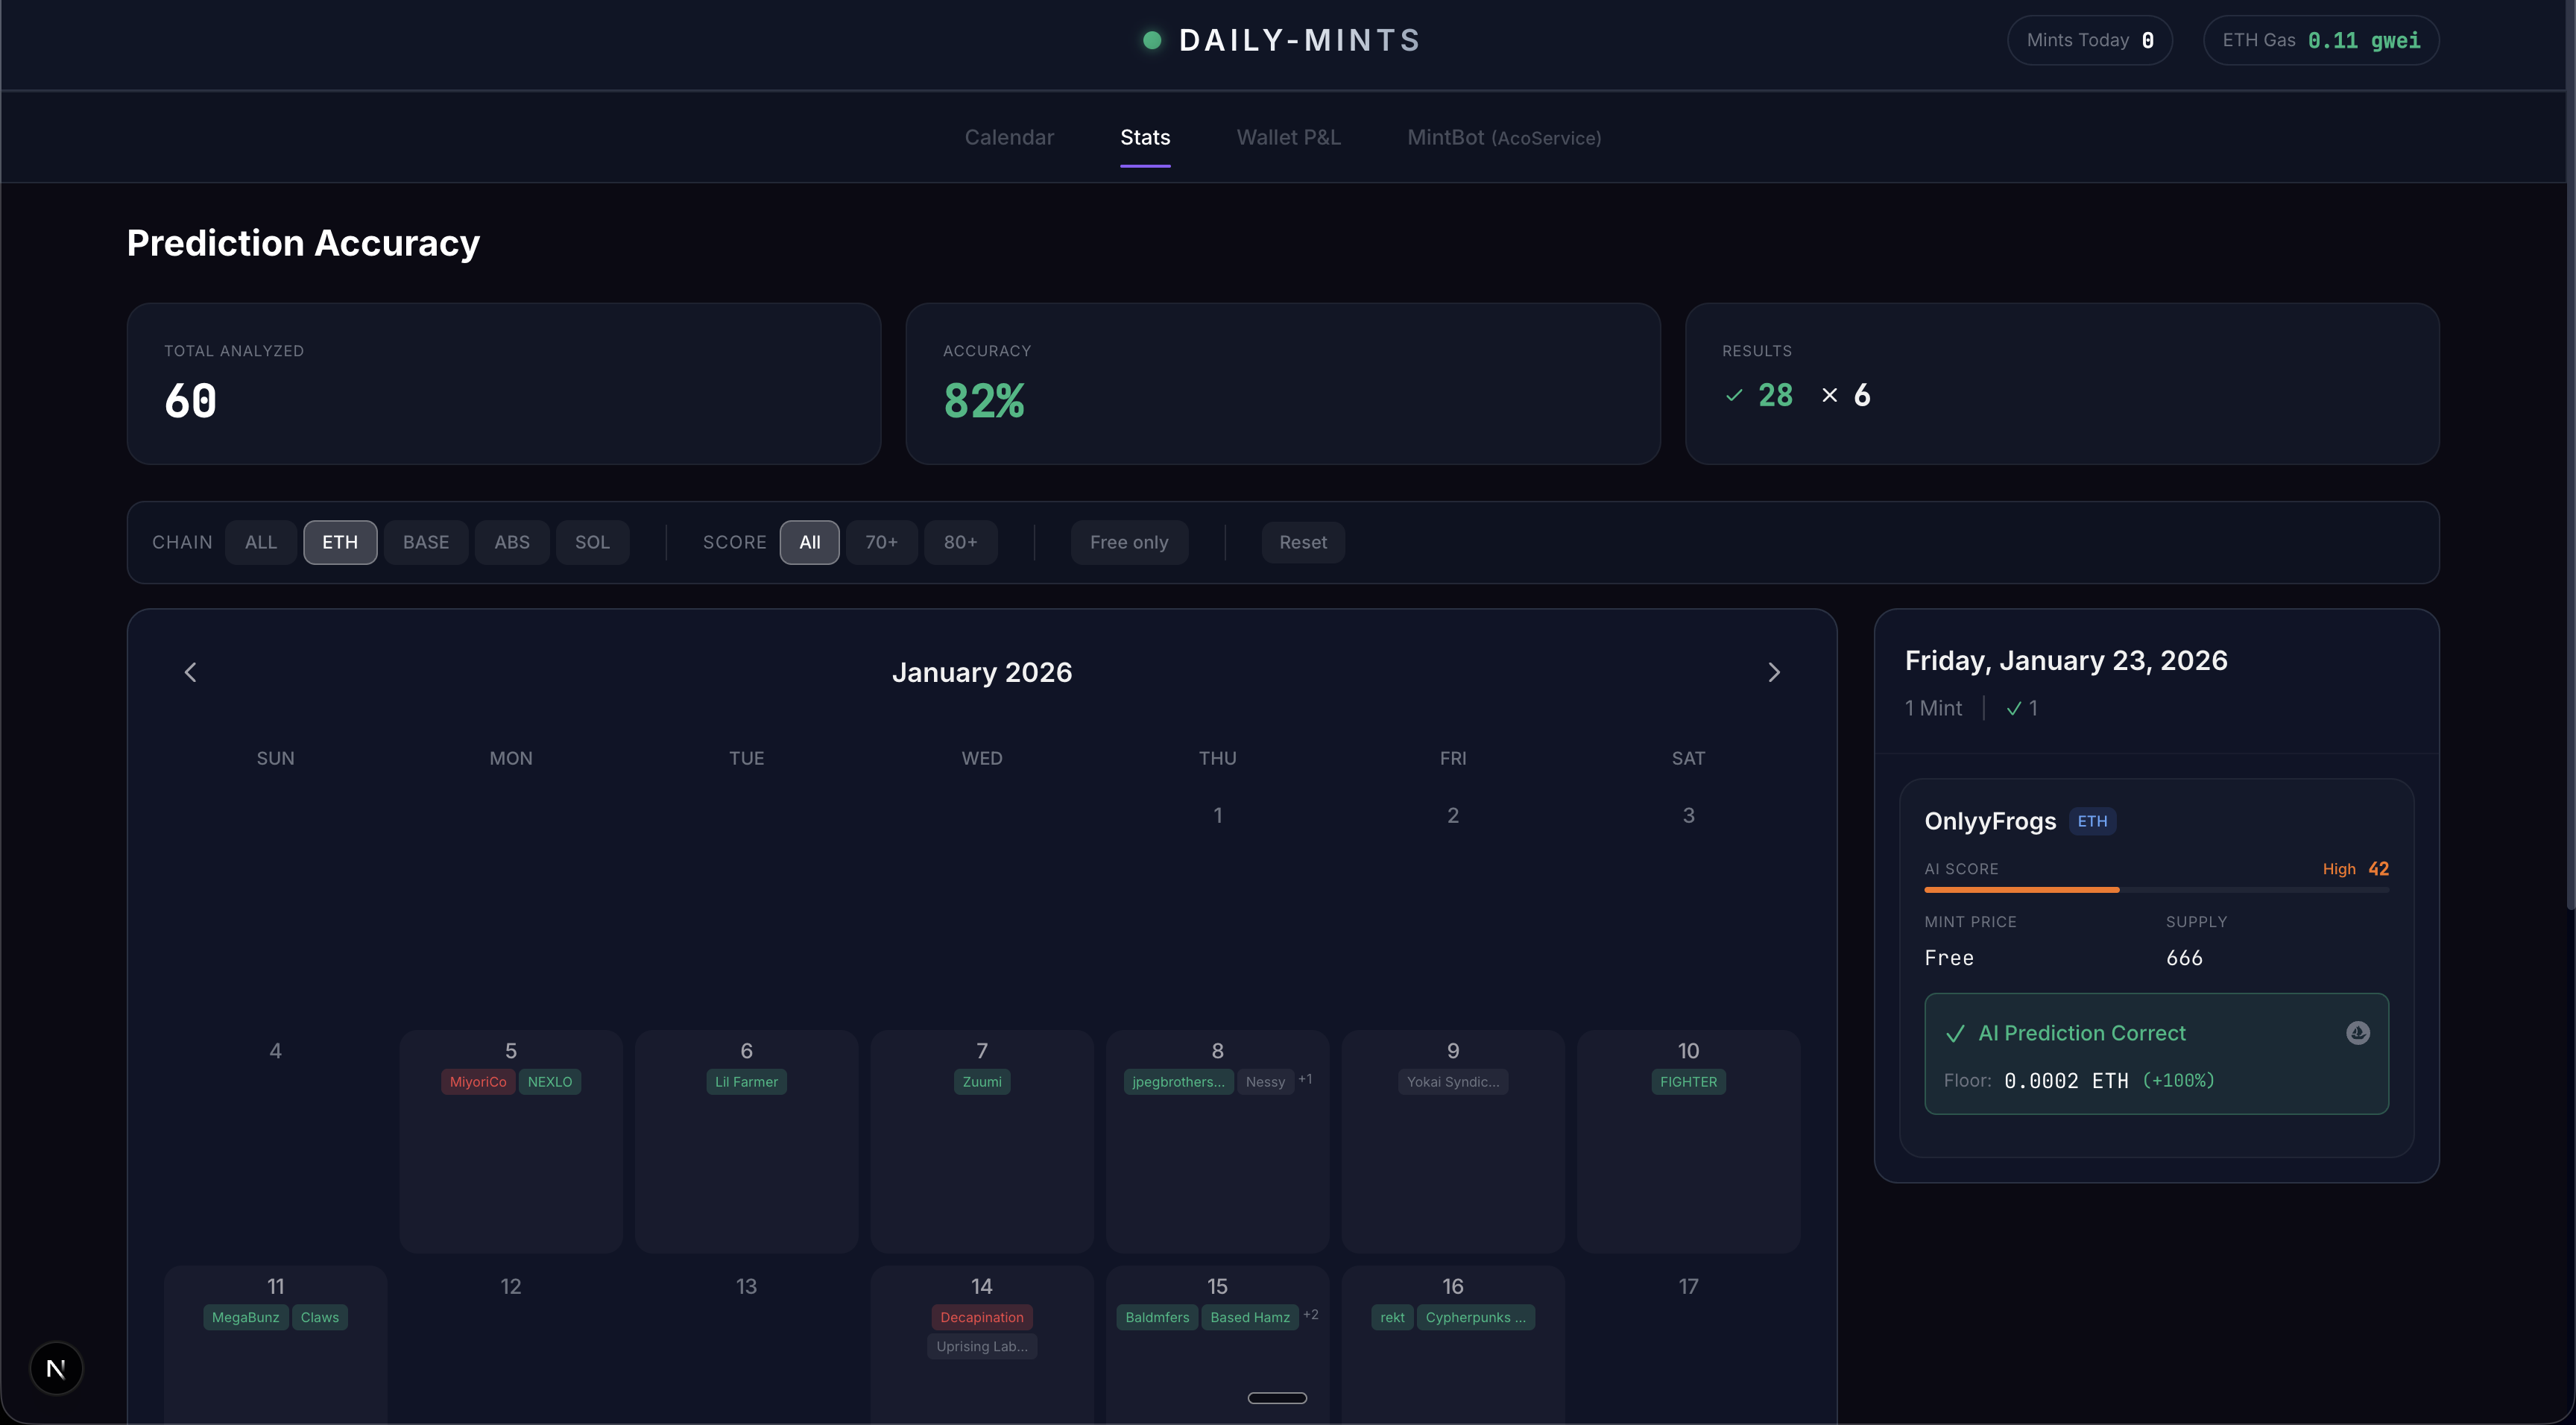This screenshot has height=1425, width=2576.
Task: Toggle the 80+ score filter
Action: point(960,542)
